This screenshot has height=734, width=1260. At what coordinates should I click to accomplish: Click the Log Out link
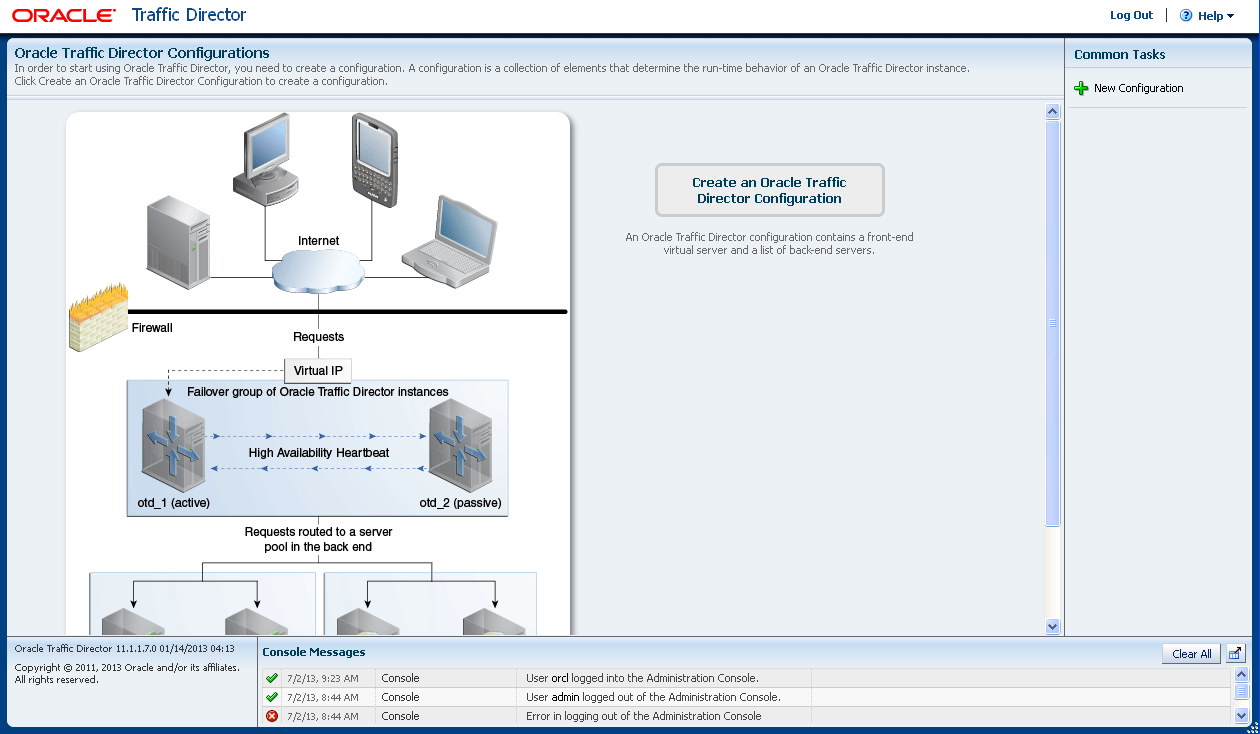(1131, 15)
